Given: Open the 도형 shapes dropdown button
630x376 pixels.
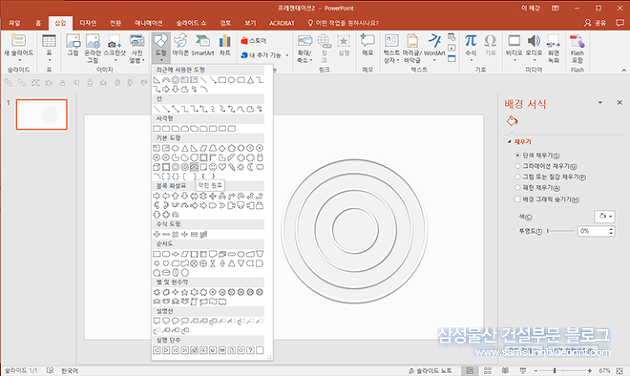Looking at the screenshot, I should click(161, 47).
